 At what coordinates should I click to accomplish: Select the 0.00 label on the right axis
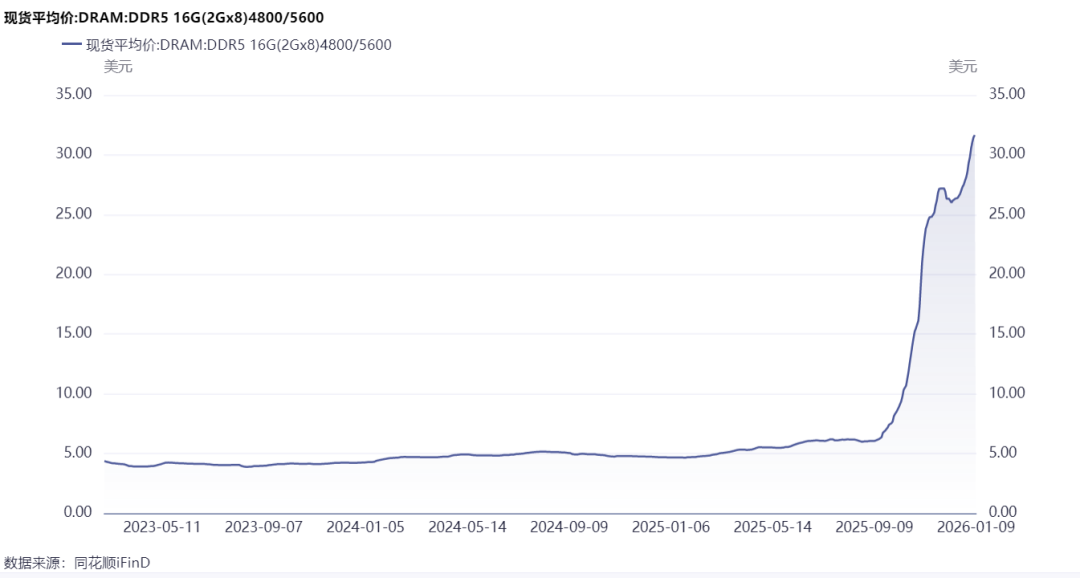(1003, 512)
